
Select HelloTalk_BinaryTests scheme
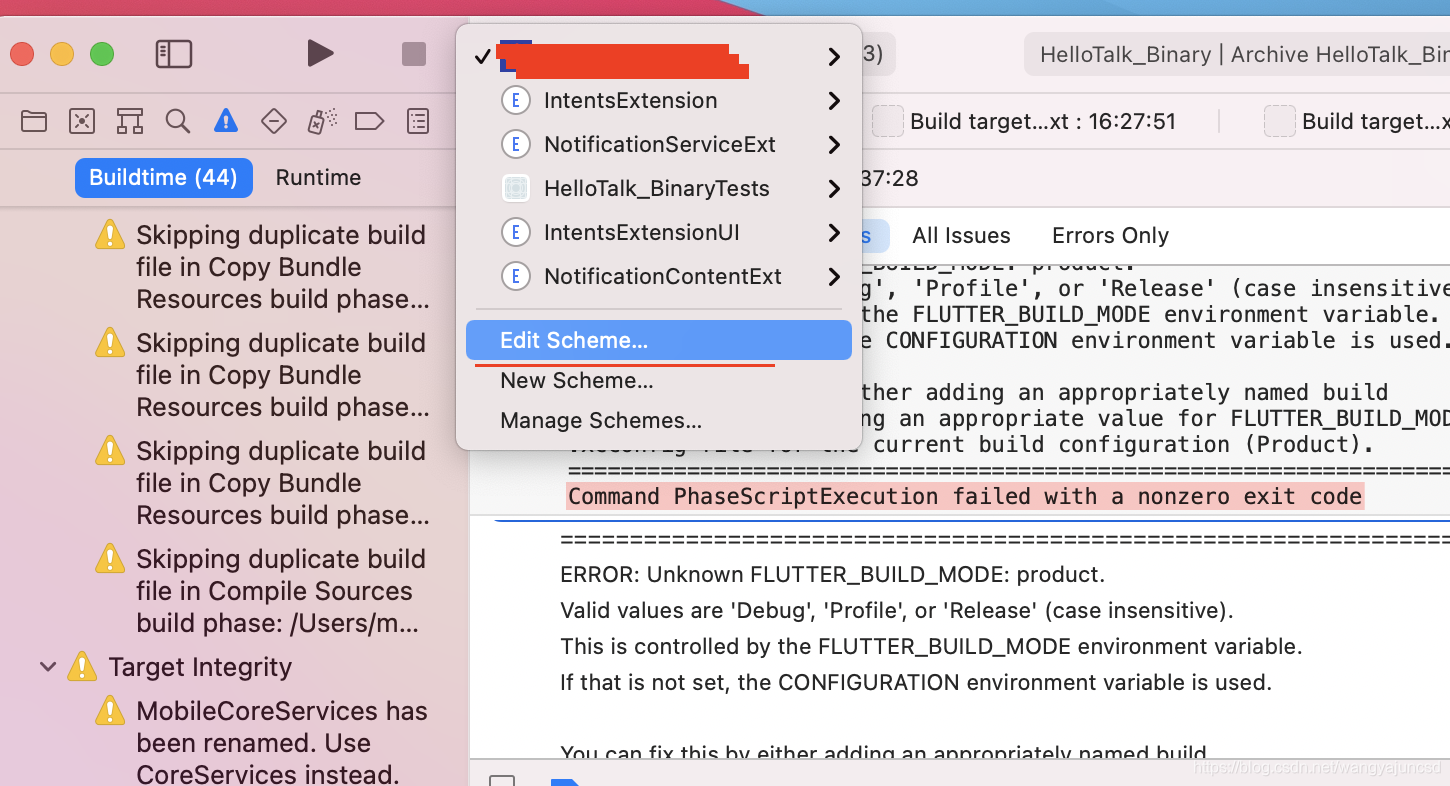tap(657, 188)
